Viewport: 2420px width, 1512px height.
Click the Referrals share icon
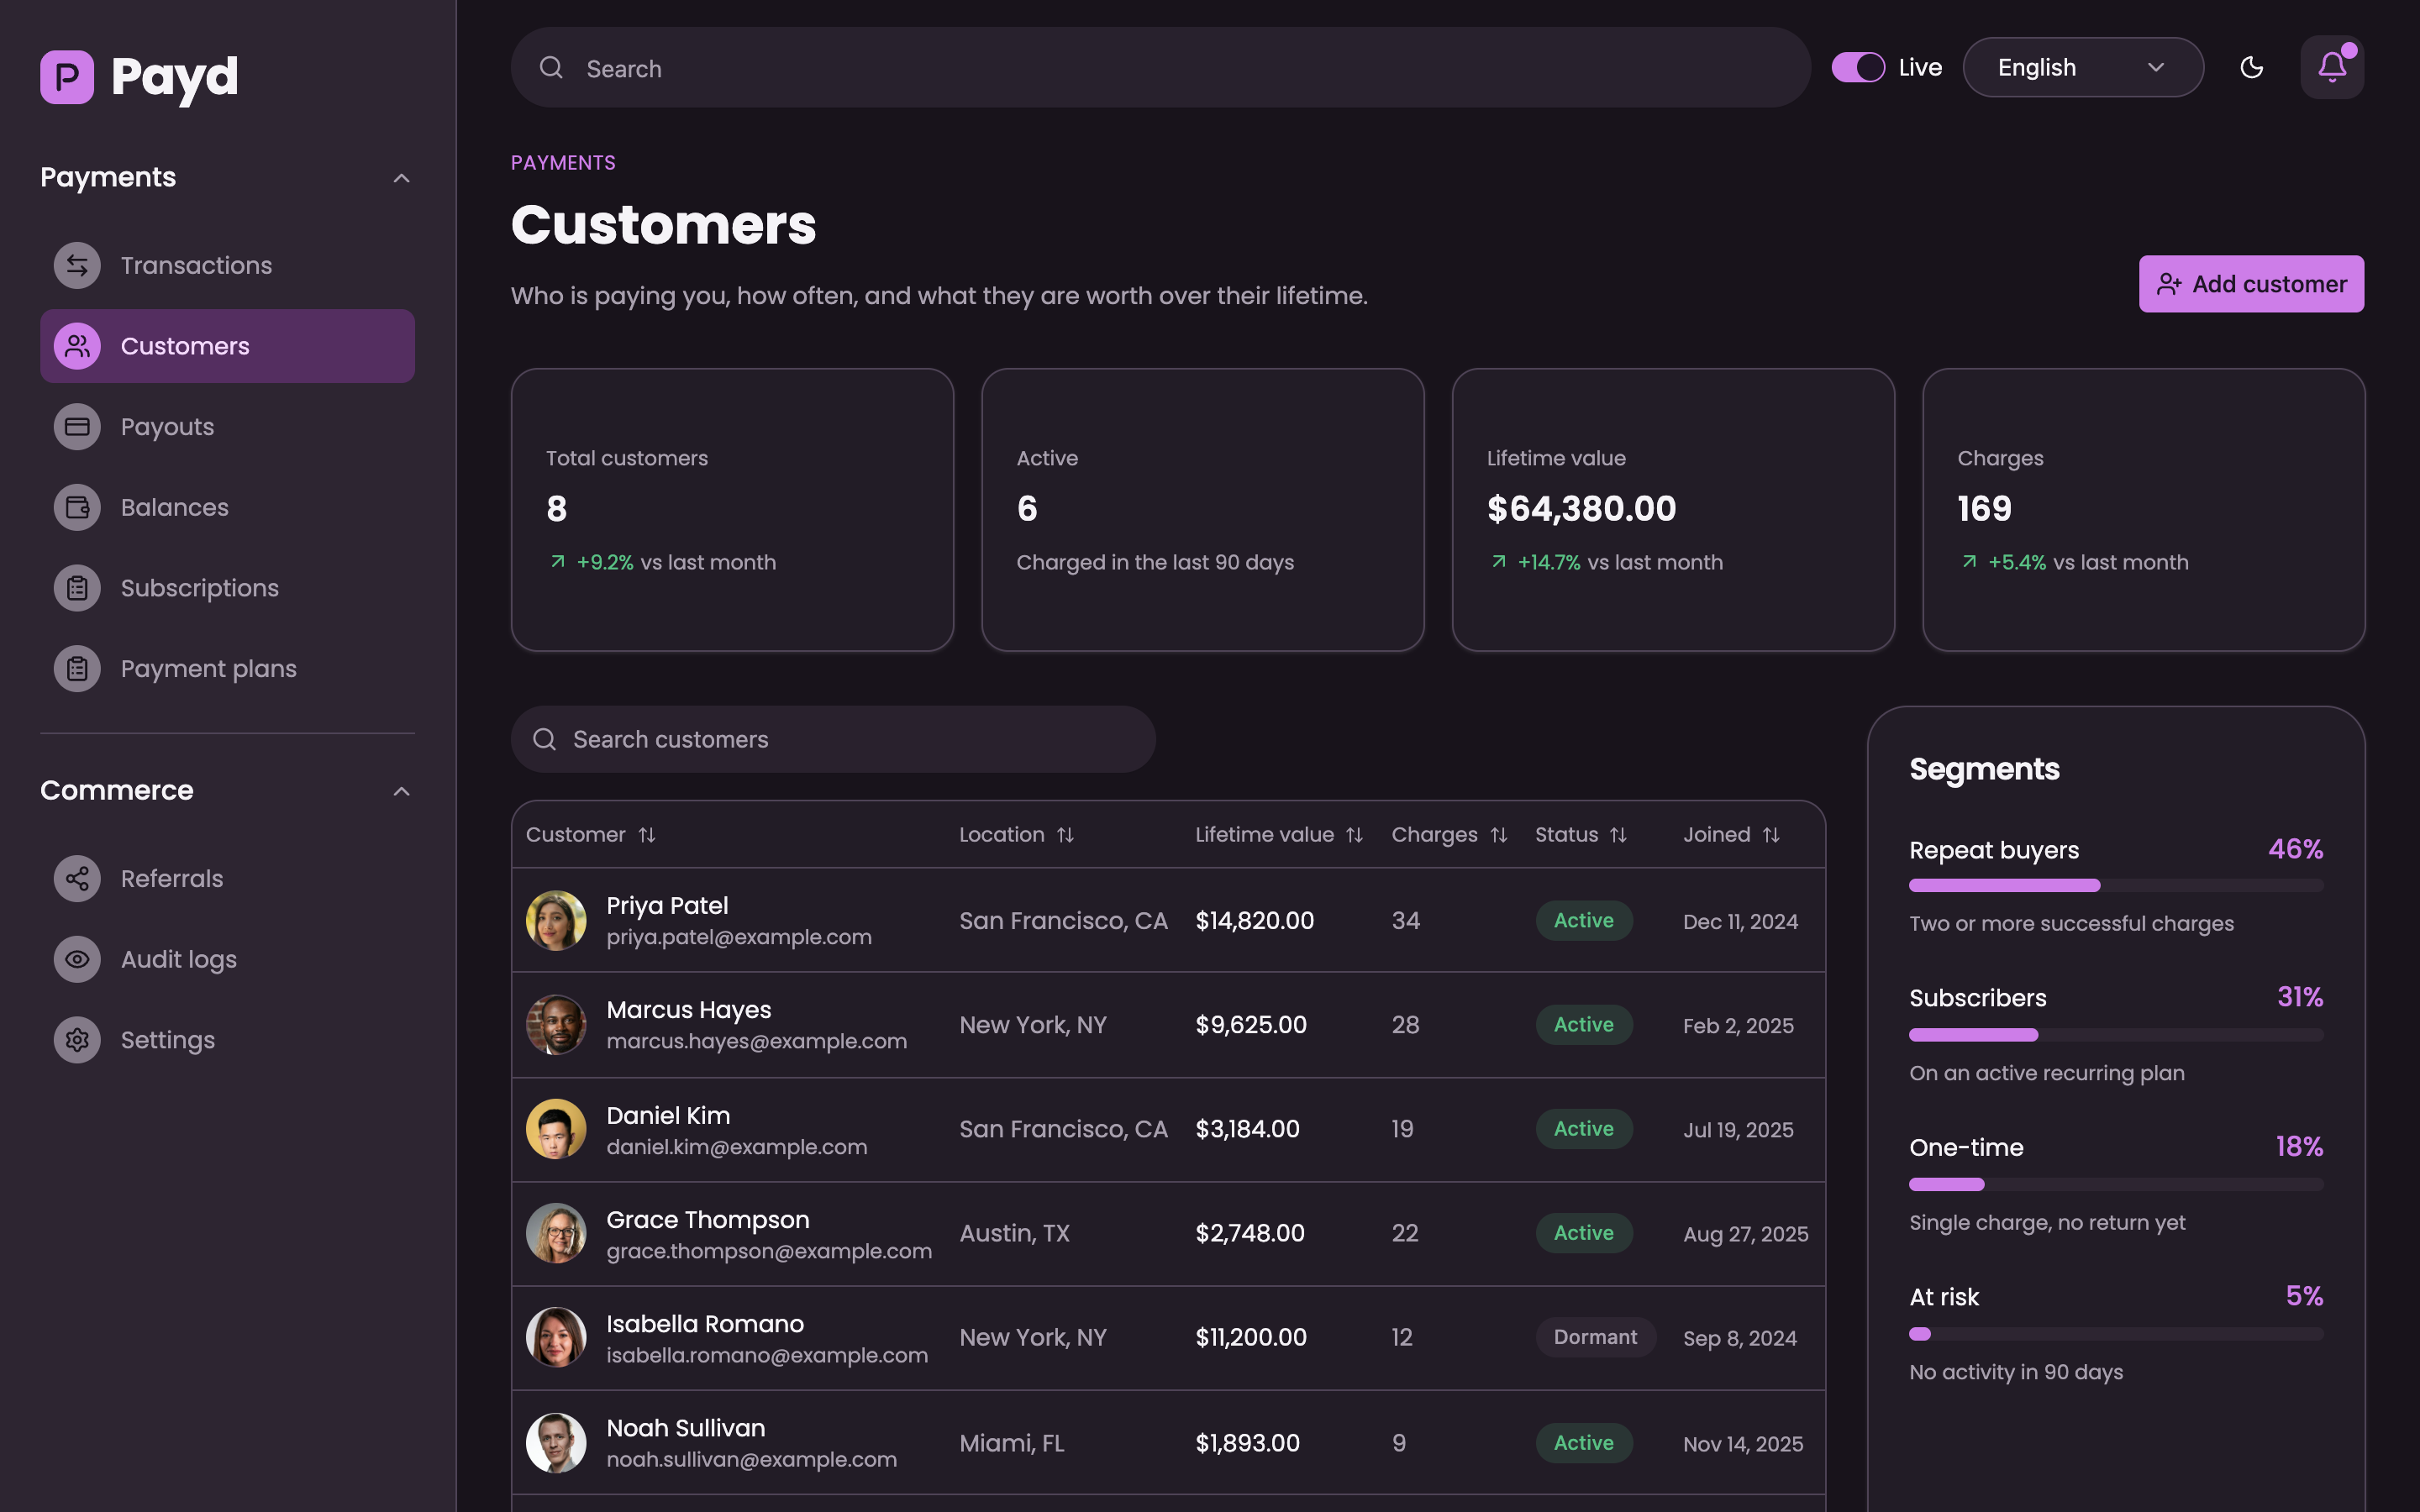click(x=77, y=879)
